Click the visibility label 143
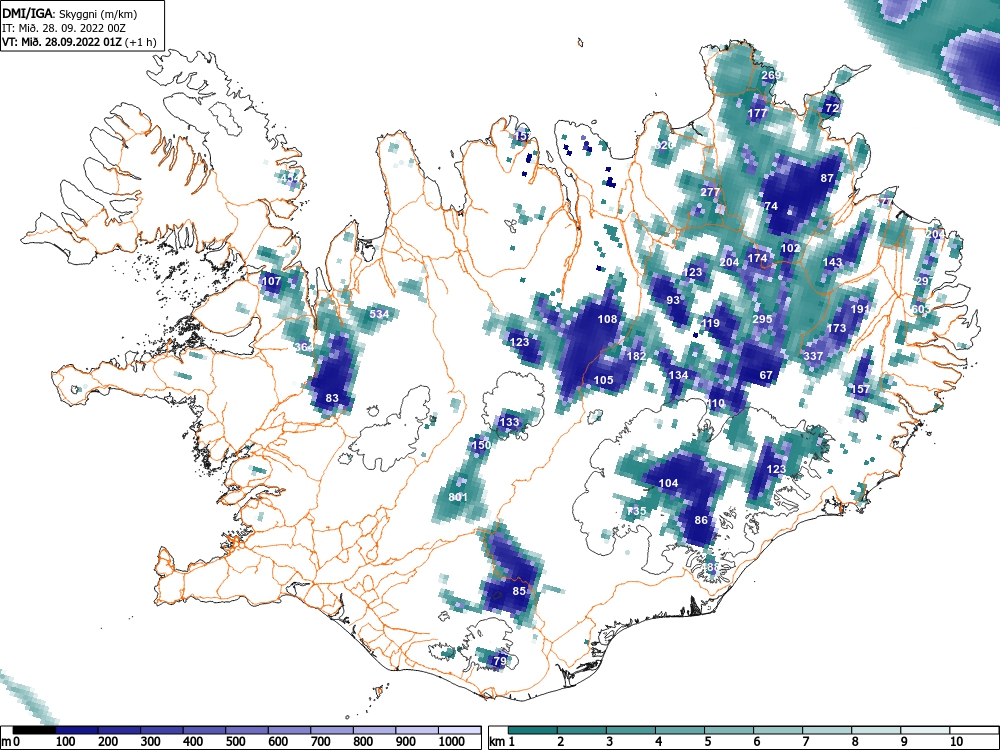 coord(833,262)
